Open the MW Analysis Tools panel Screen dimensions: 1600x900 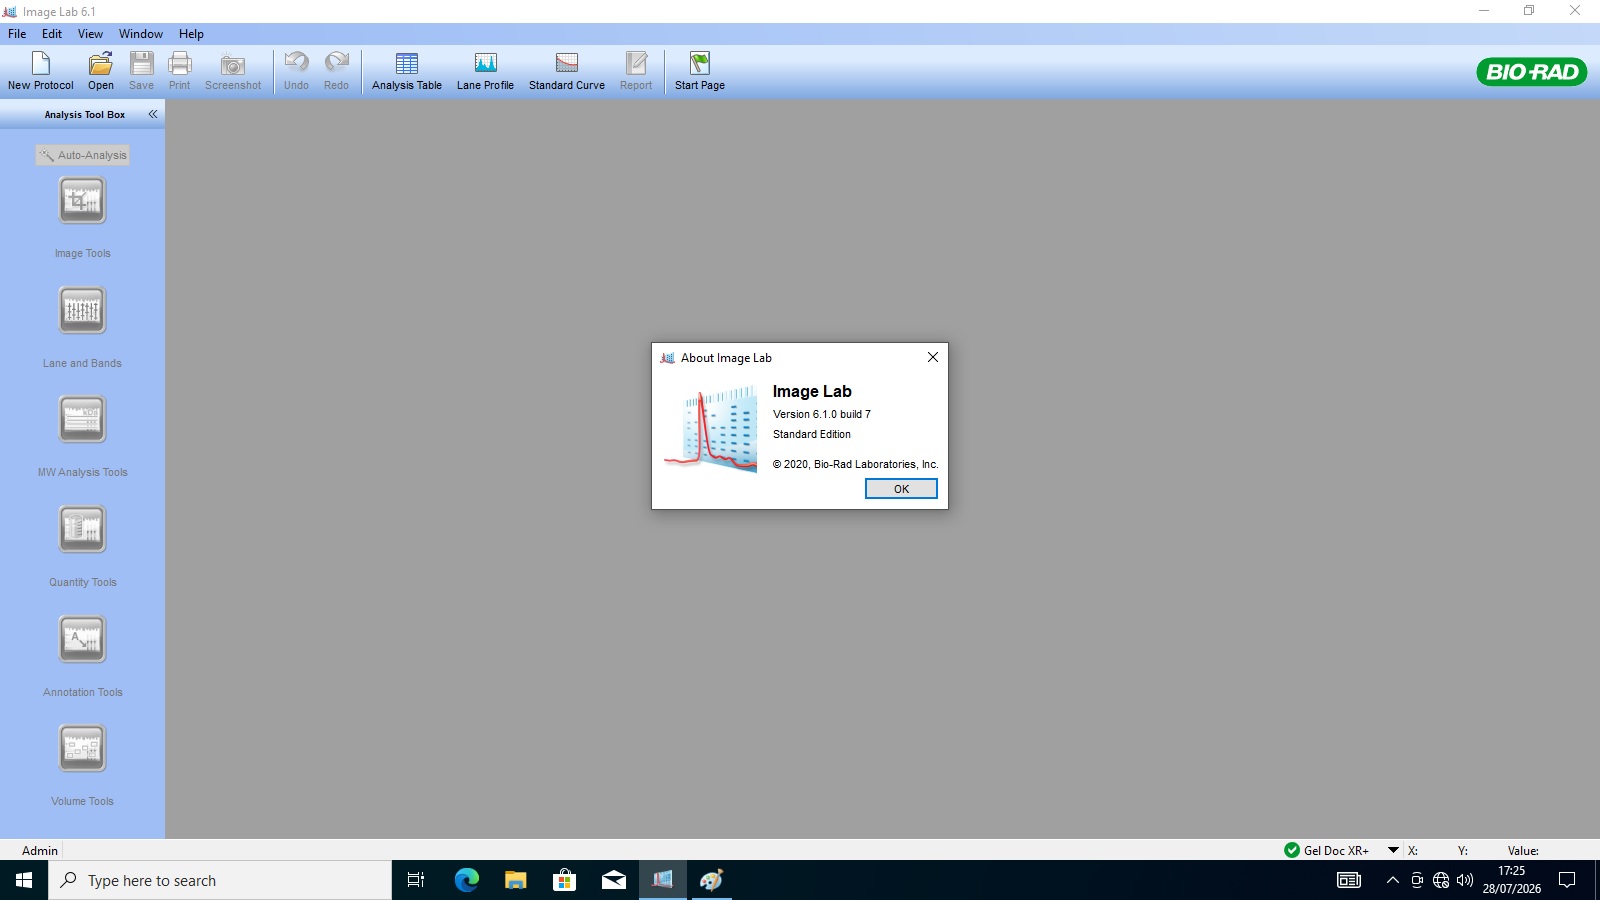click(x=82, y=420)
